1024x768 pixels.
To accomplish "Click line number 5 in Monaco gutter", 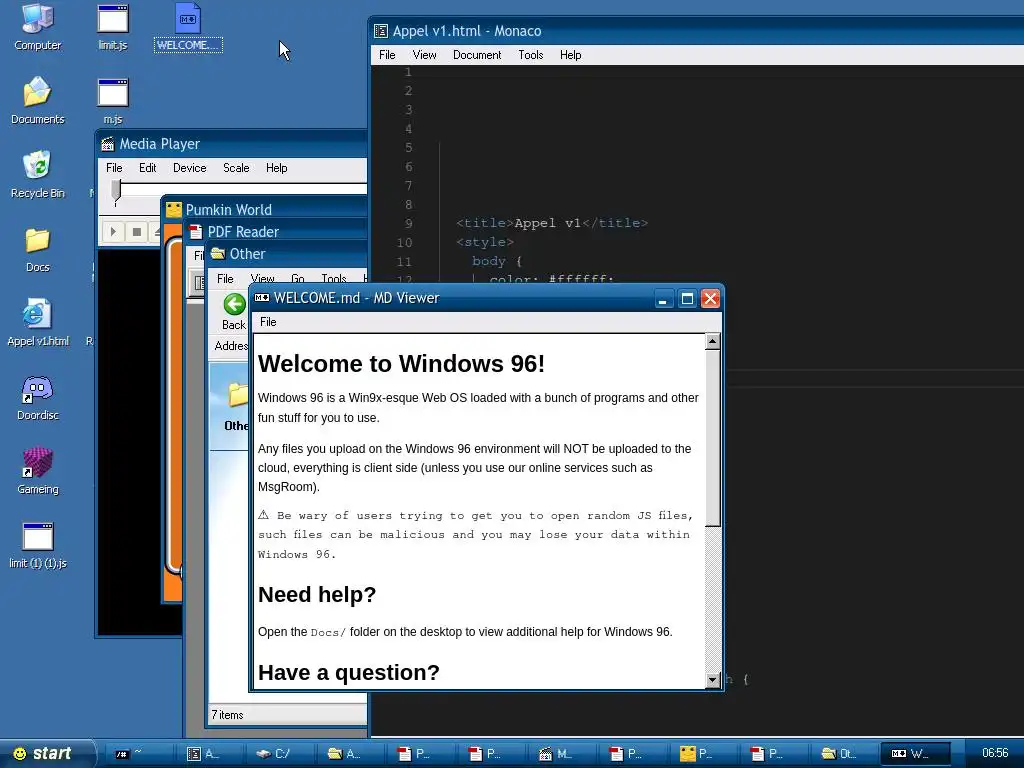I will 408,148.
